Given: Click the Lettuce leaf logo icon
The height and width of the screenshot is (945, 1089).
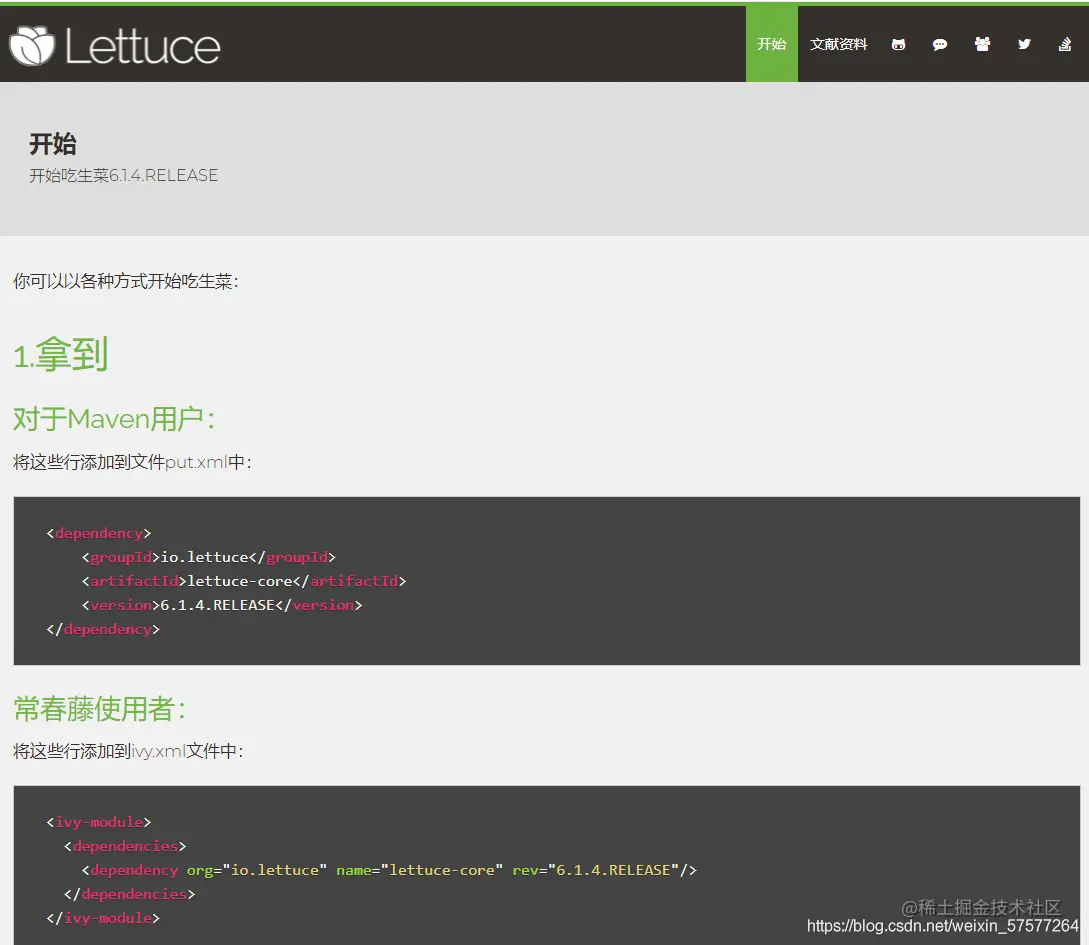Looking at the screenshot, I should [x=32, y=46].
